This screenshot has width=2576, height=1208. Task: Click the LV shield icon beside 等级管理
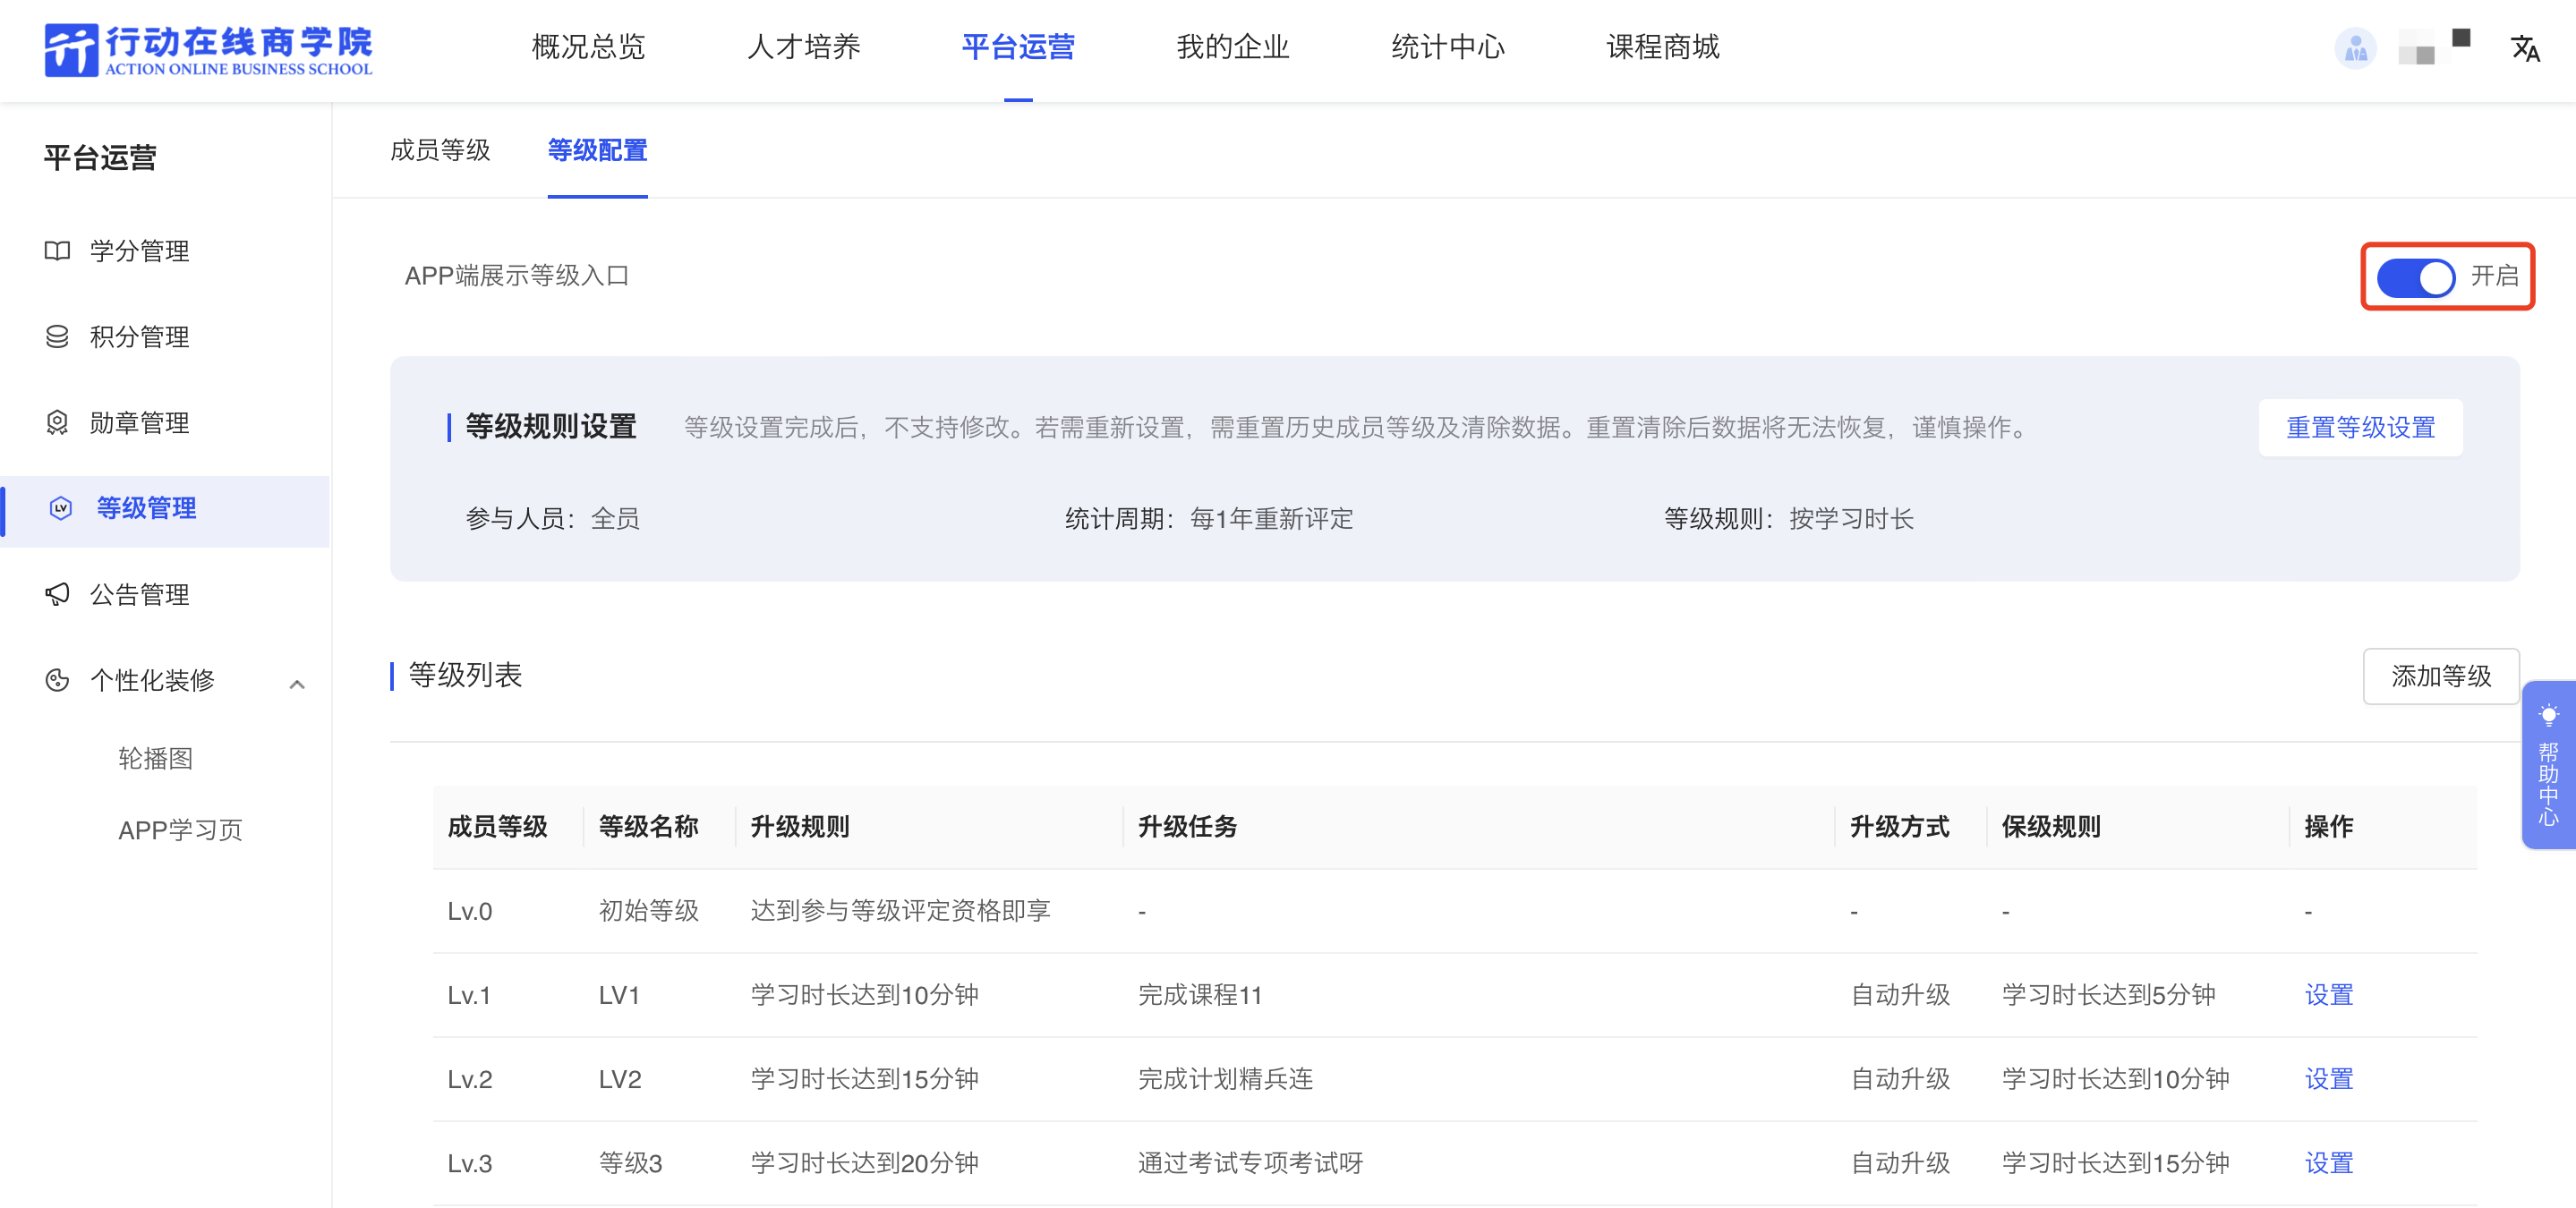61,508
